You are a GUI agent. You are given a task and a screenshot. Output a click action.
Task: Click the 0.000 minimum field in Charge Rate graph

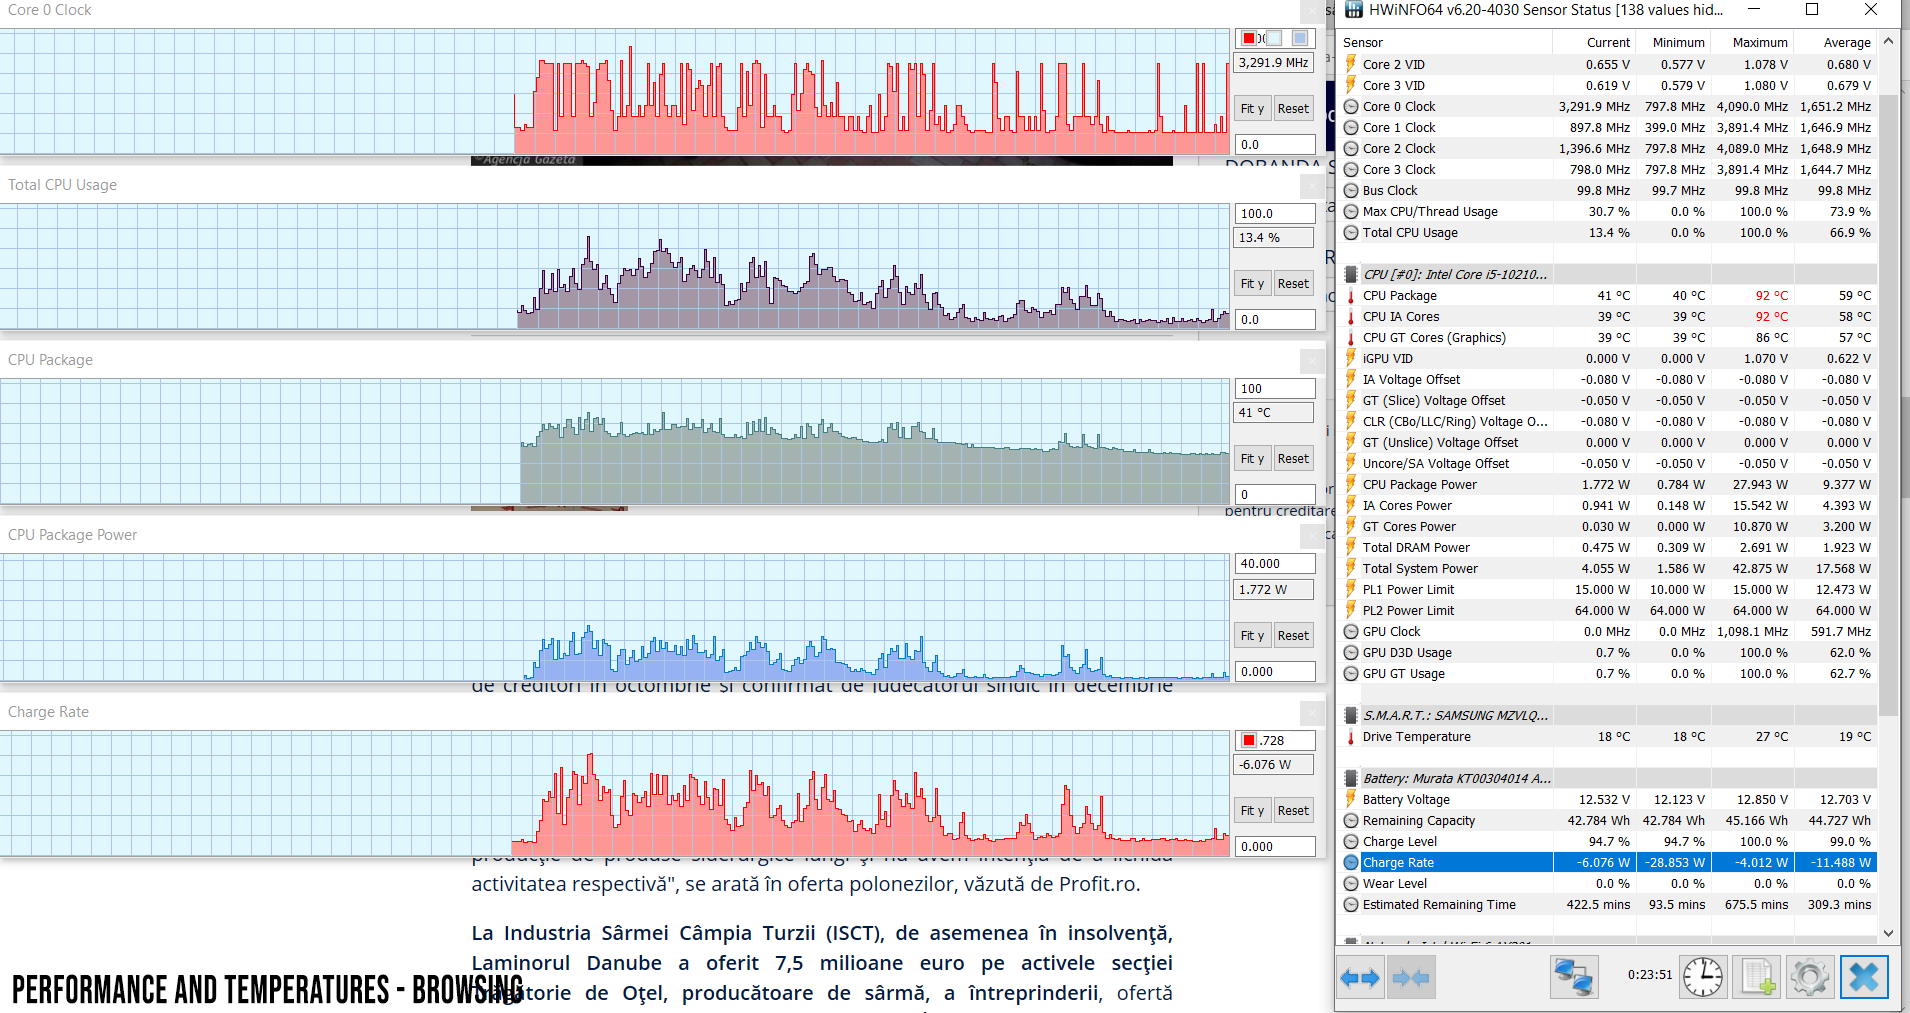point(1275,847)
